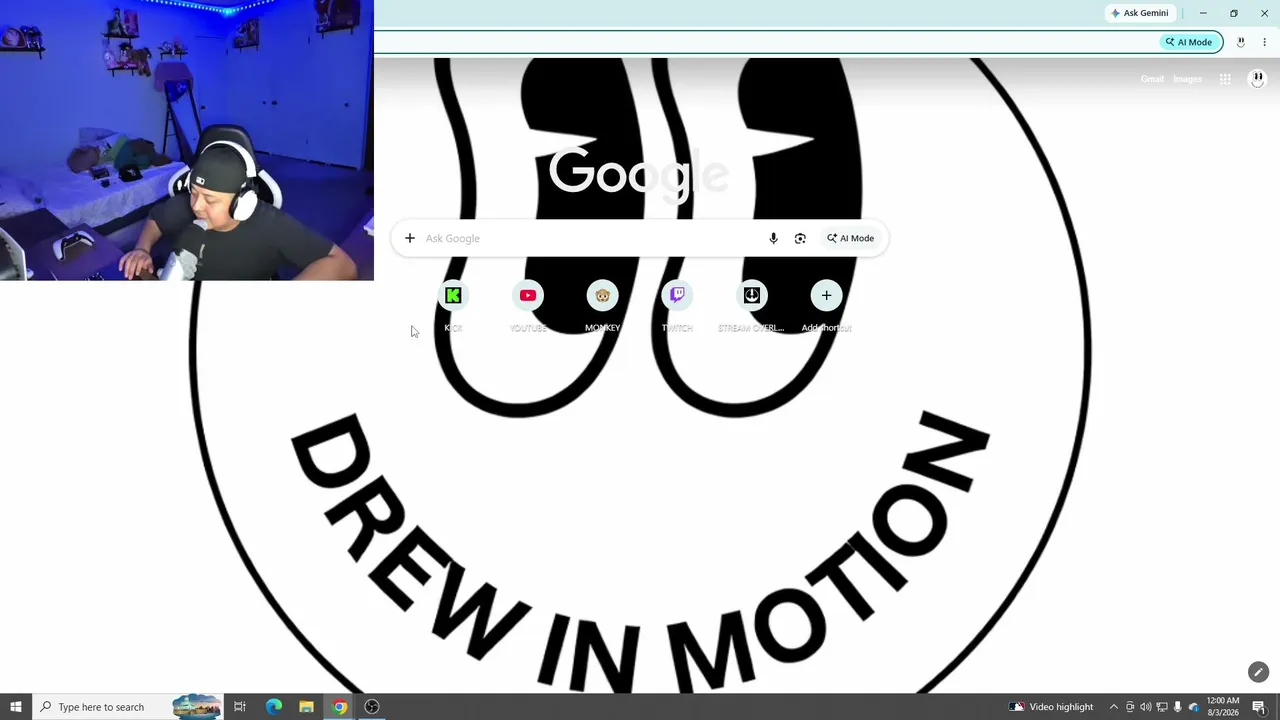The height and width of the screenshot is (720, 1280).
Task: Click the Meet Now tray icon
Action: pyautogui.click(x=1130, y=707)
